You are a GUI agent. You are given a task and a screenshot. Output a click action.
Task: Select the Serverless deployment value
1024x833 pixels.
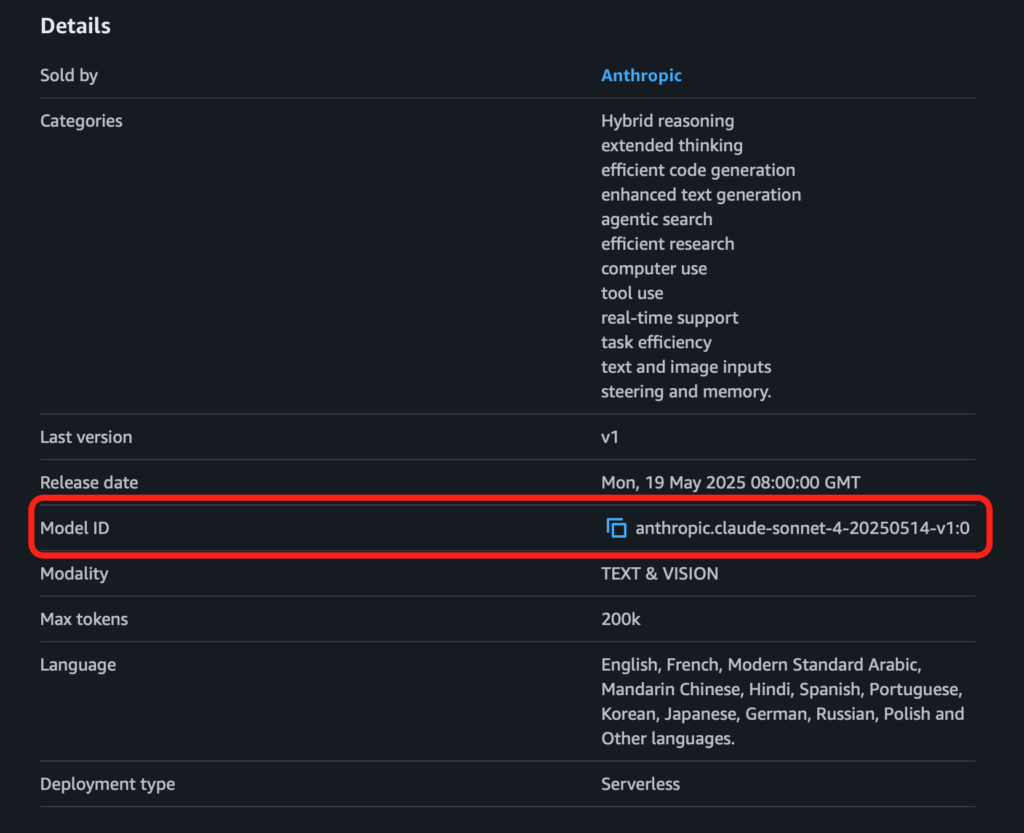pos(640,783)
